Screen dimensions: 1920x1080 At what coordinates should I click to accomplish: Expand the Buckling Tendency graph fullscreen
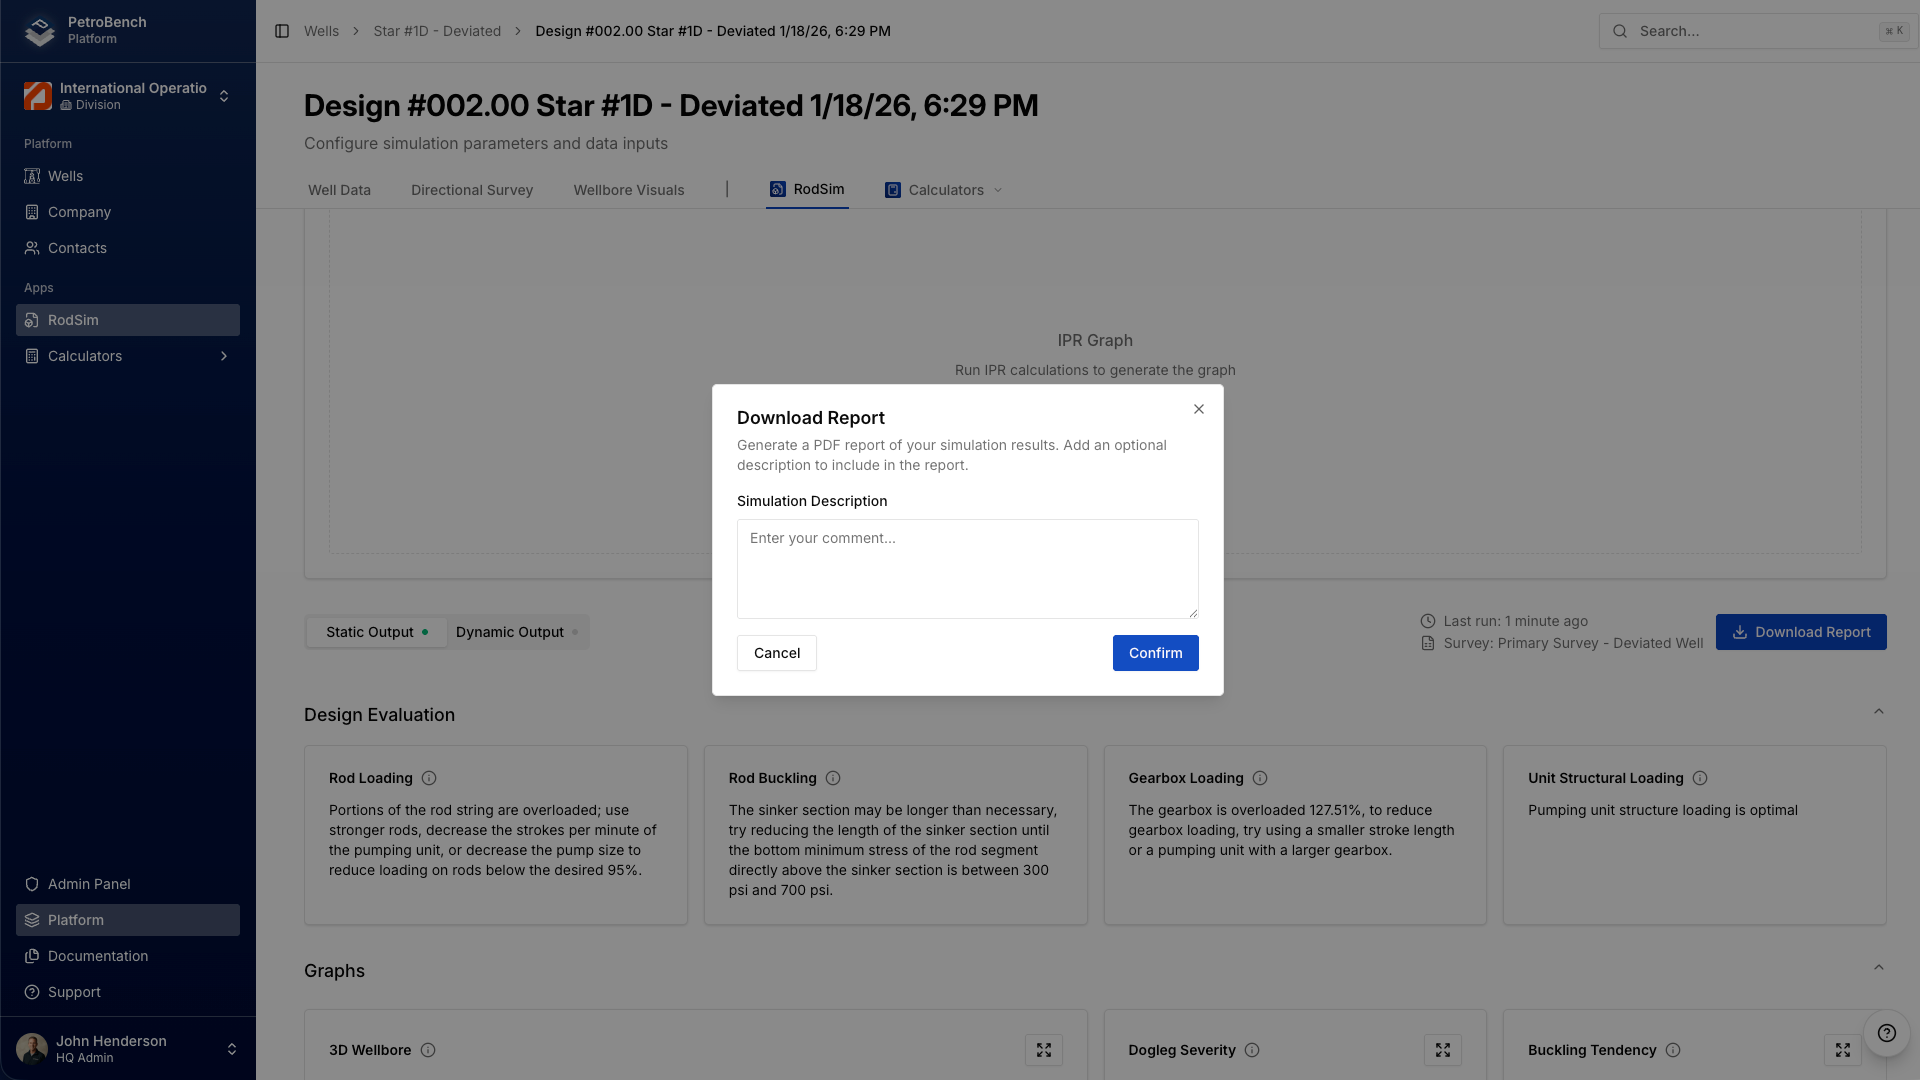click(1843, 1050)
